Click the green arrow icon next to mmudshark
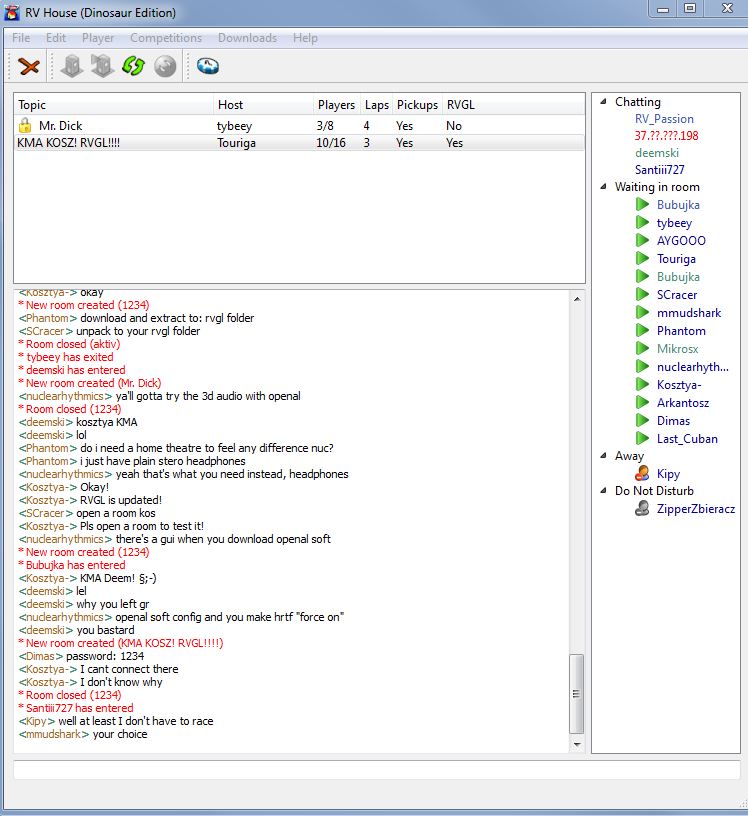 (x=642, y=313)
